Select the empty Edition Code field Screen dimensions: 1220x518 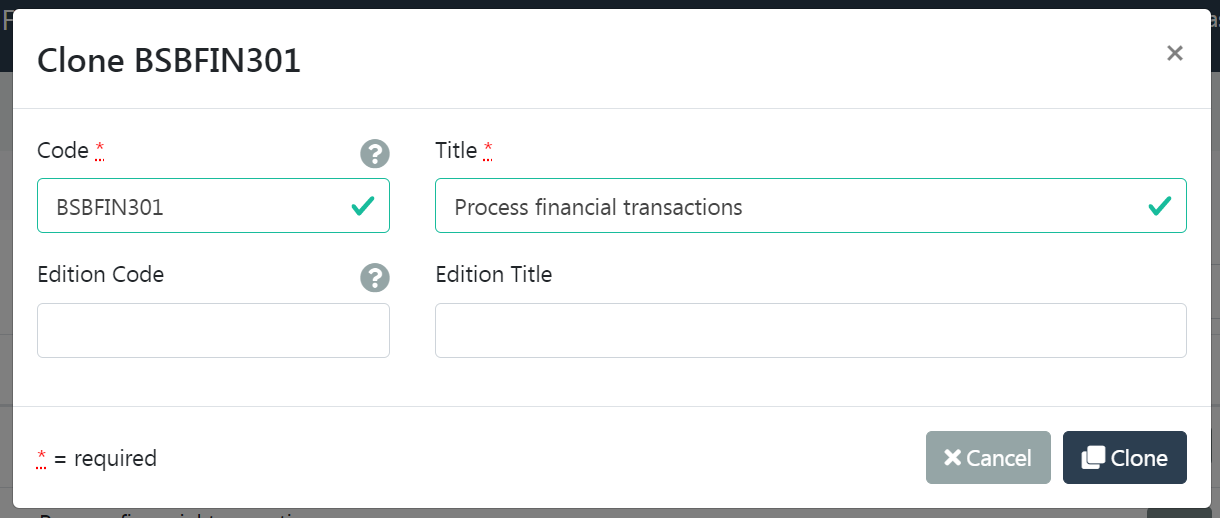coord(213,330)
